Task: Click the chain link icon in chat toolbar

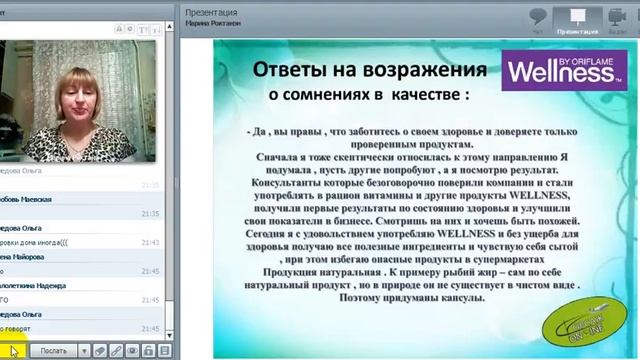Action: coord(116,351)
